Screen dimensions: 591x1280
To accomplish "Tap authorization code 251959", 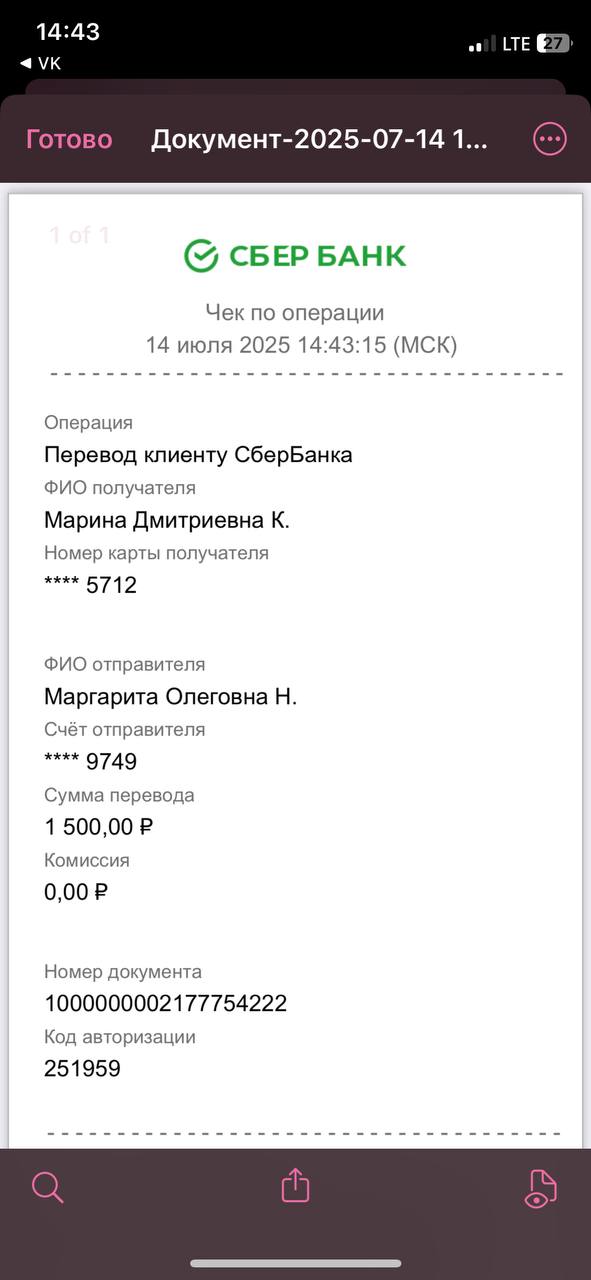I will [x=82, y=1069].
